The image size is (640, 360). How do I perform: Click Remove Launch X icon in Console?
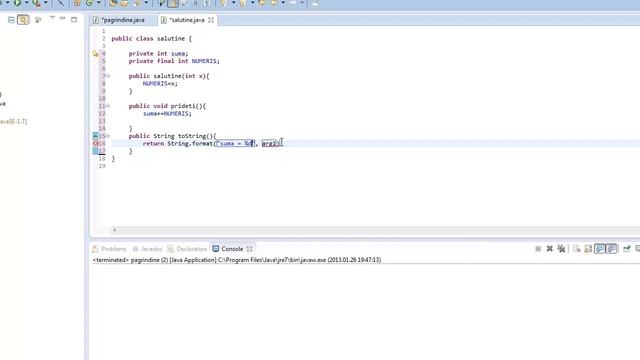(549, 249)
